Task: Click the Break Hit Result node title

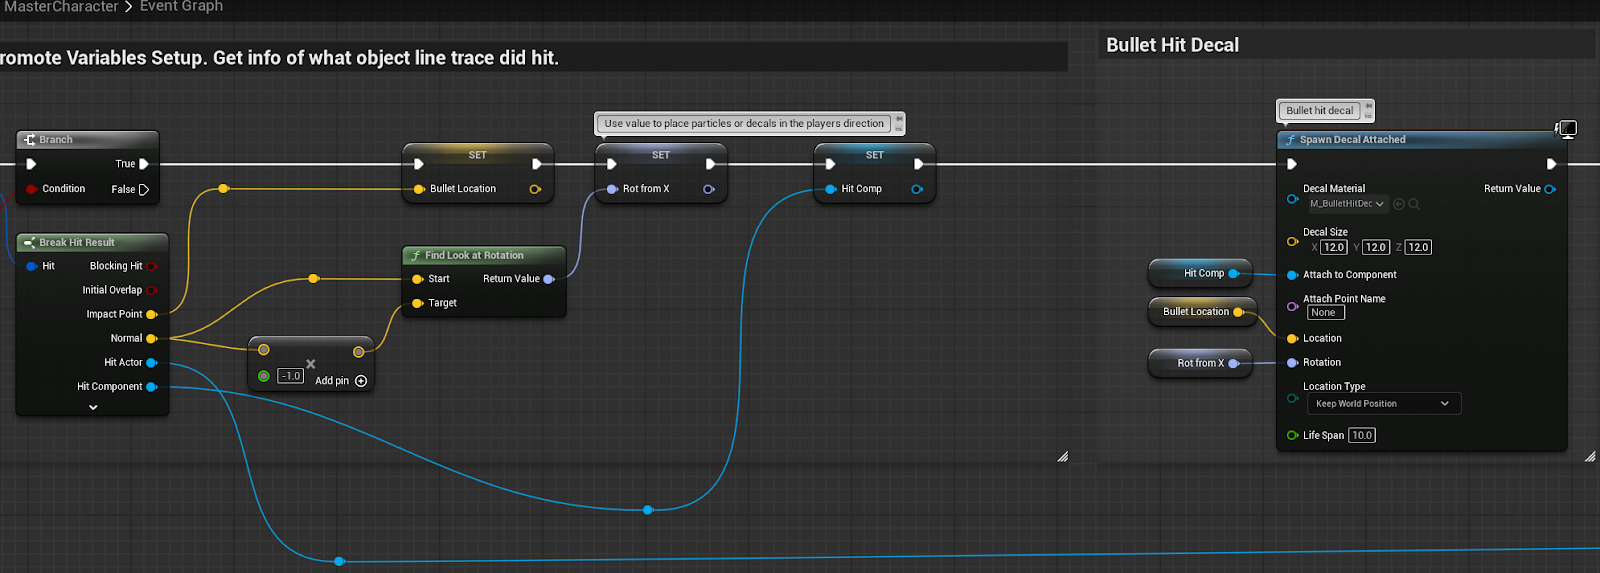Action: (77, 243)
